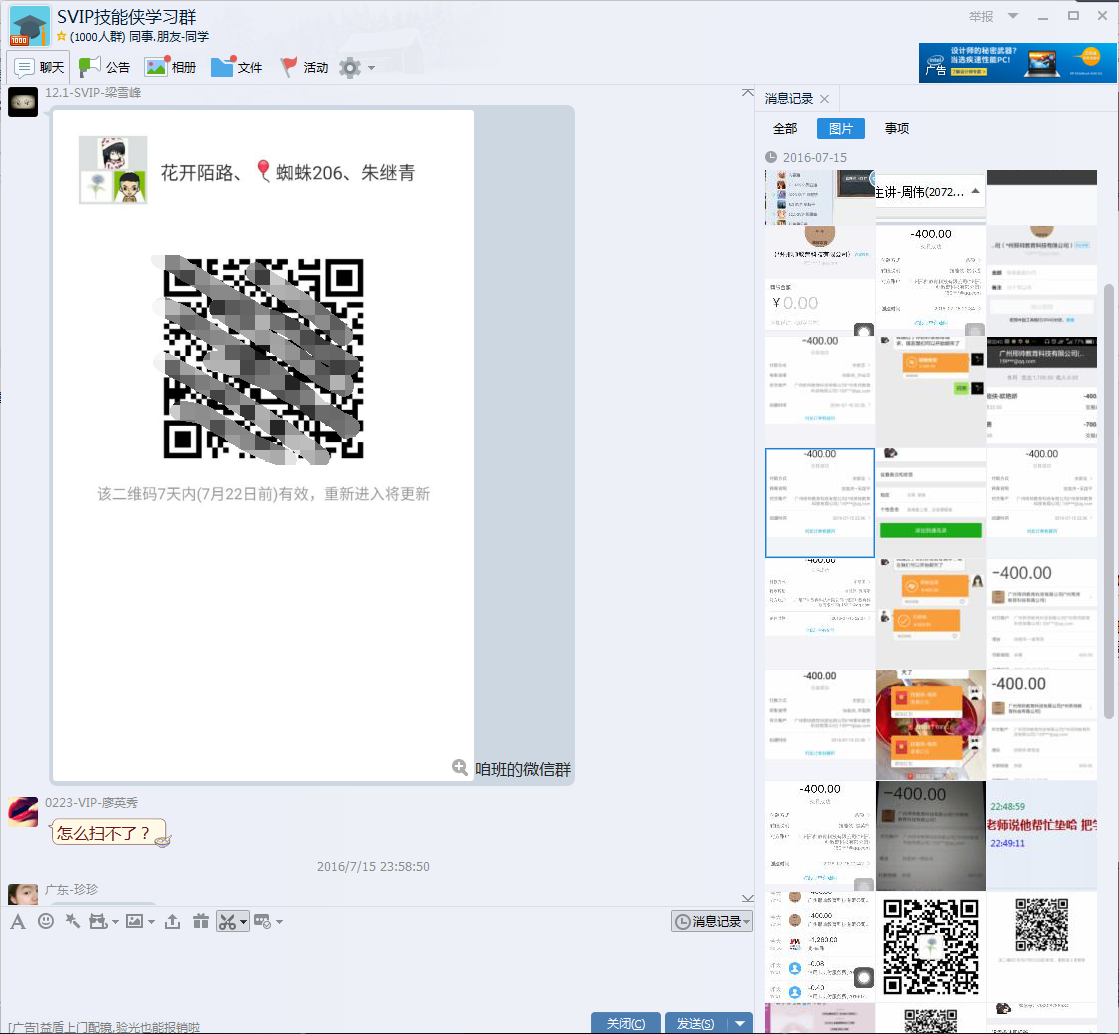Click the upload file icon above the input box

[x=171, y=921]
